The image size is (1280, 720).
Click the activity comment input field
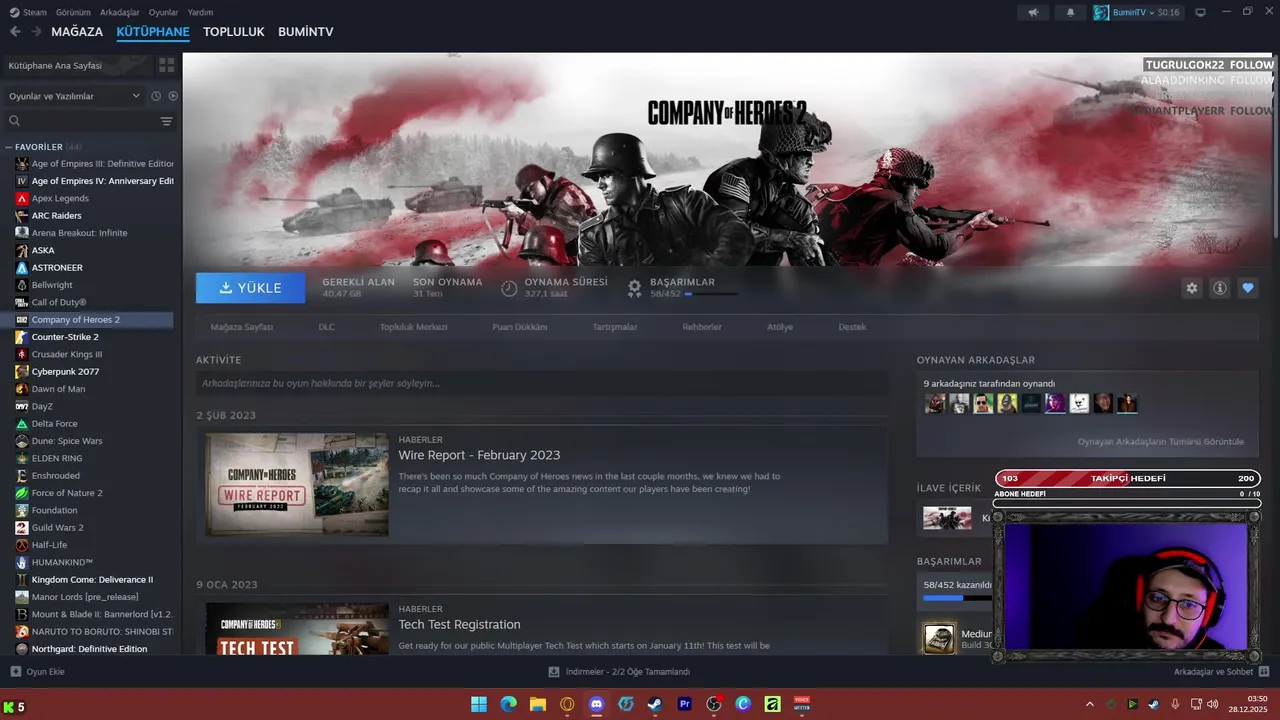tap(542, 383)
